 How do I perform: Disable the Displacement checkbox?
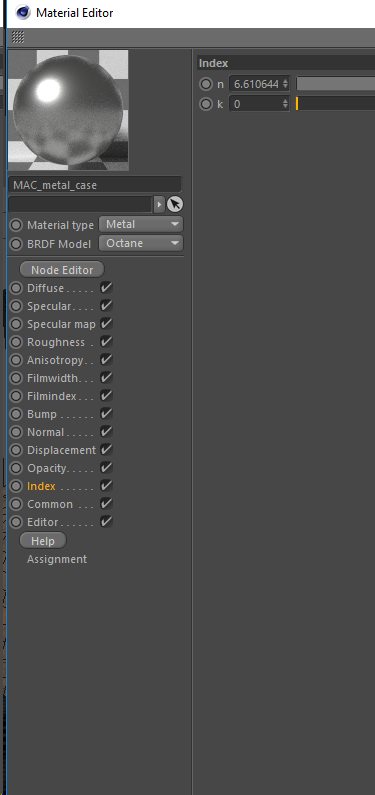(106, 450)
